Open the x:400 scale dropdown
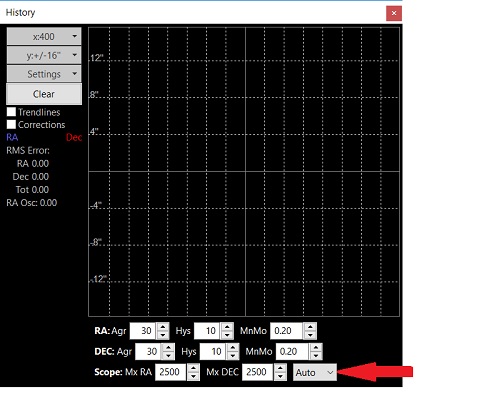 click(x=44, y=36)
